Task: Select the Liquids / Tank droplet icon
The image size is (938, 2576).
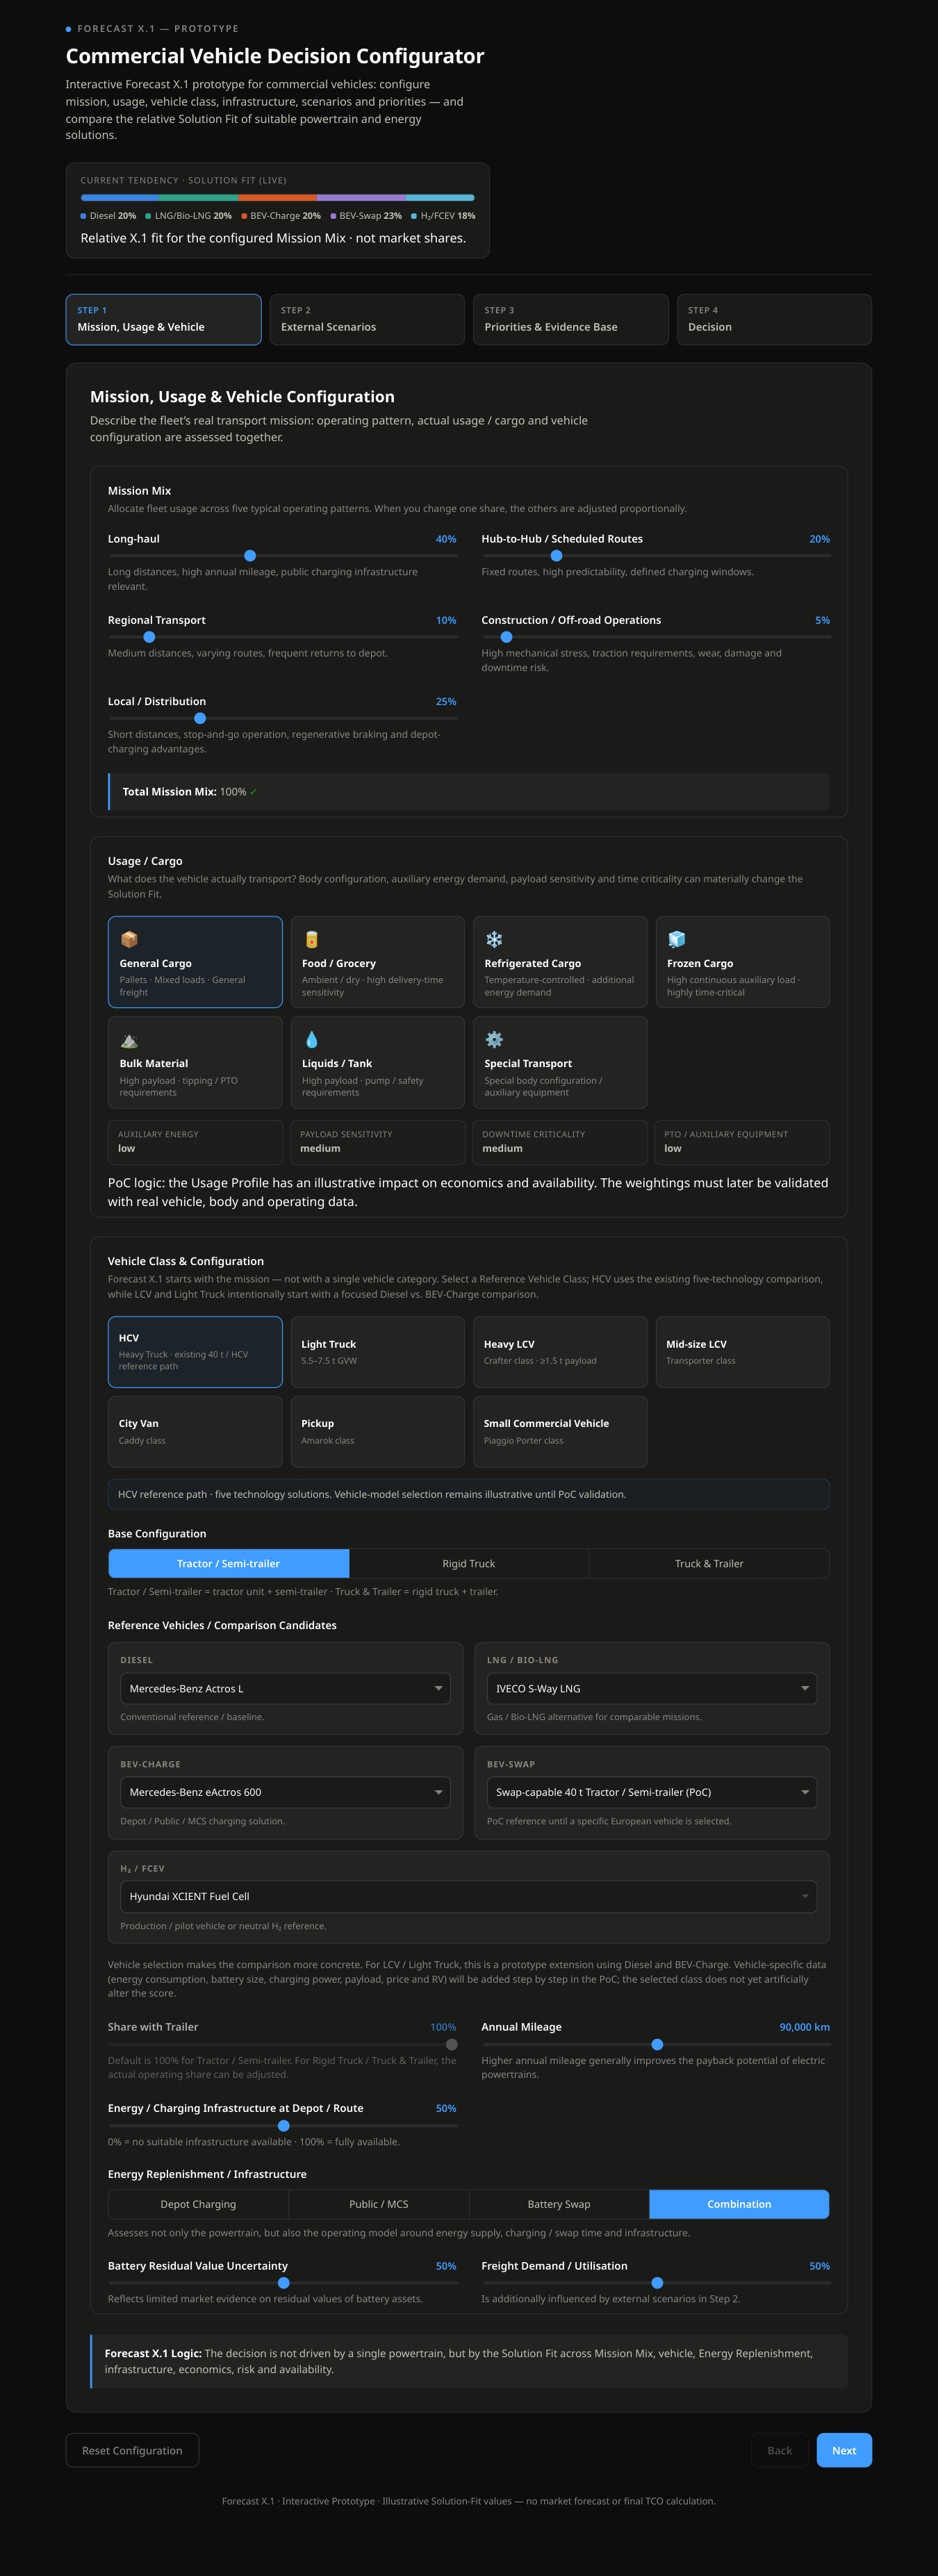Action: (311, 1040)
